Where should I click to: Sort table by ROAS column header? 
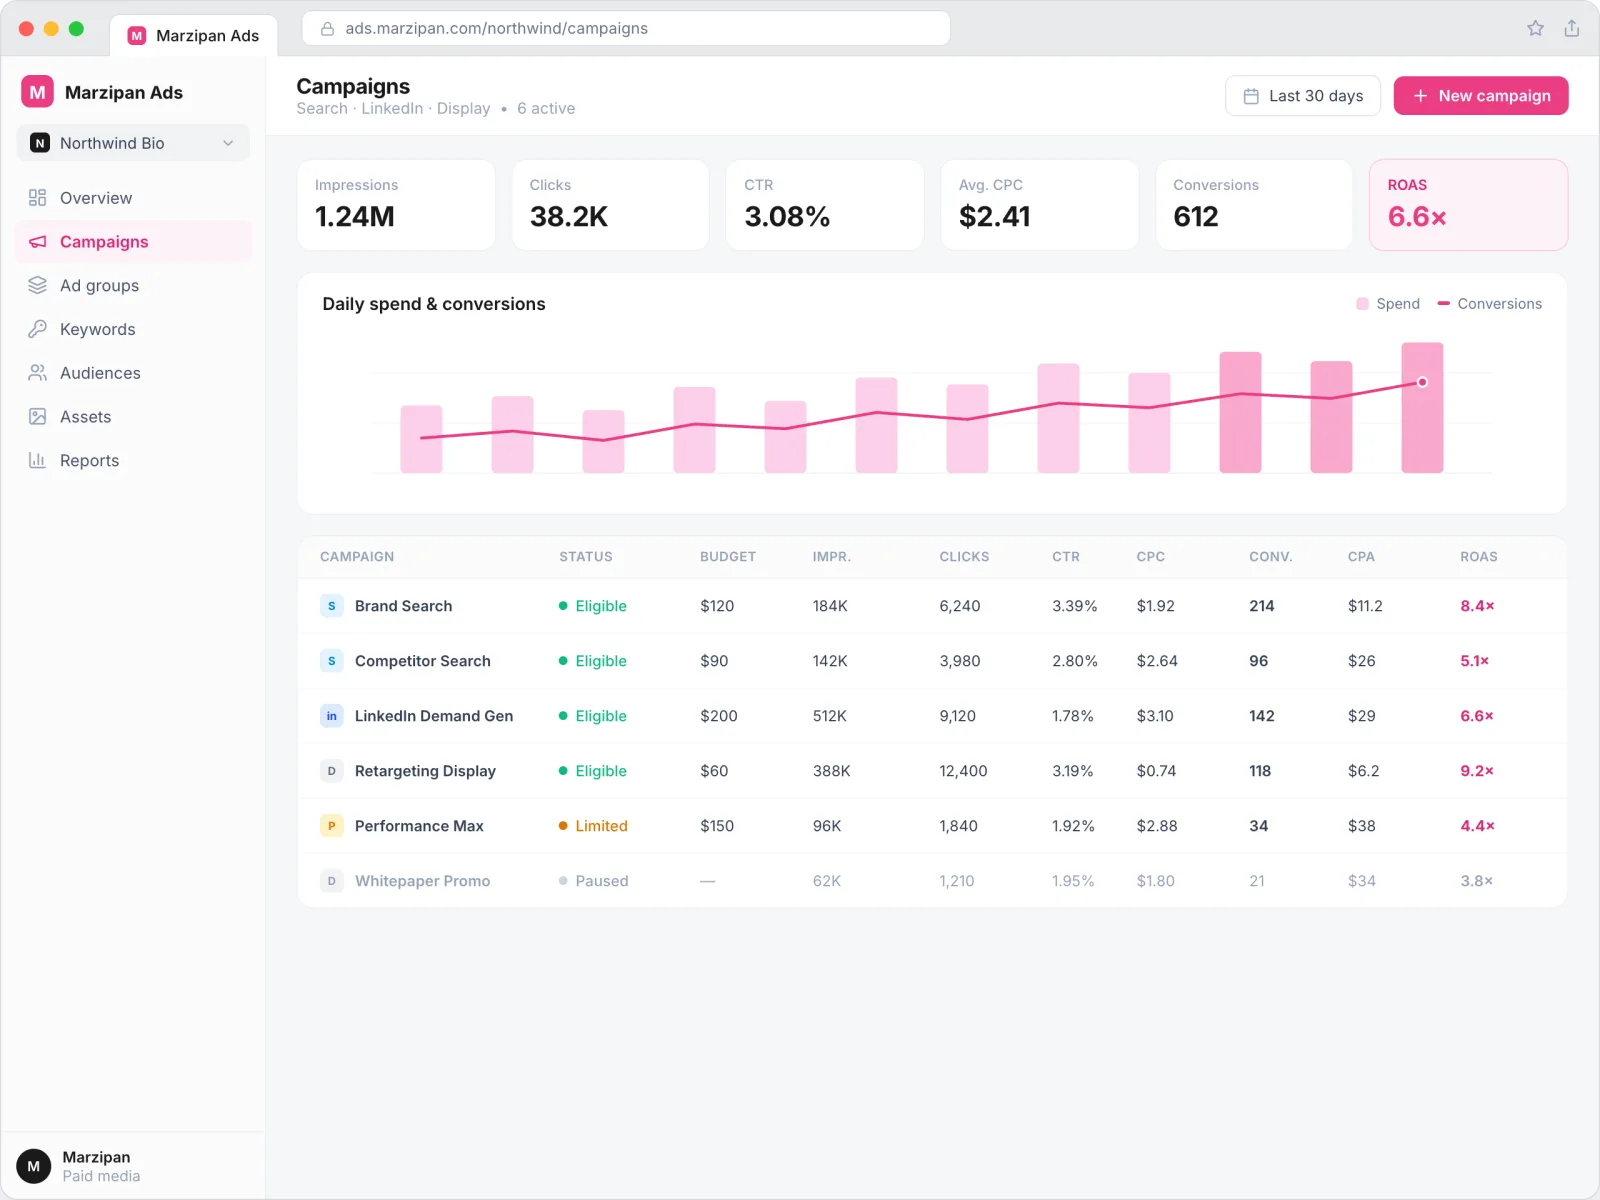(1479, 557)
